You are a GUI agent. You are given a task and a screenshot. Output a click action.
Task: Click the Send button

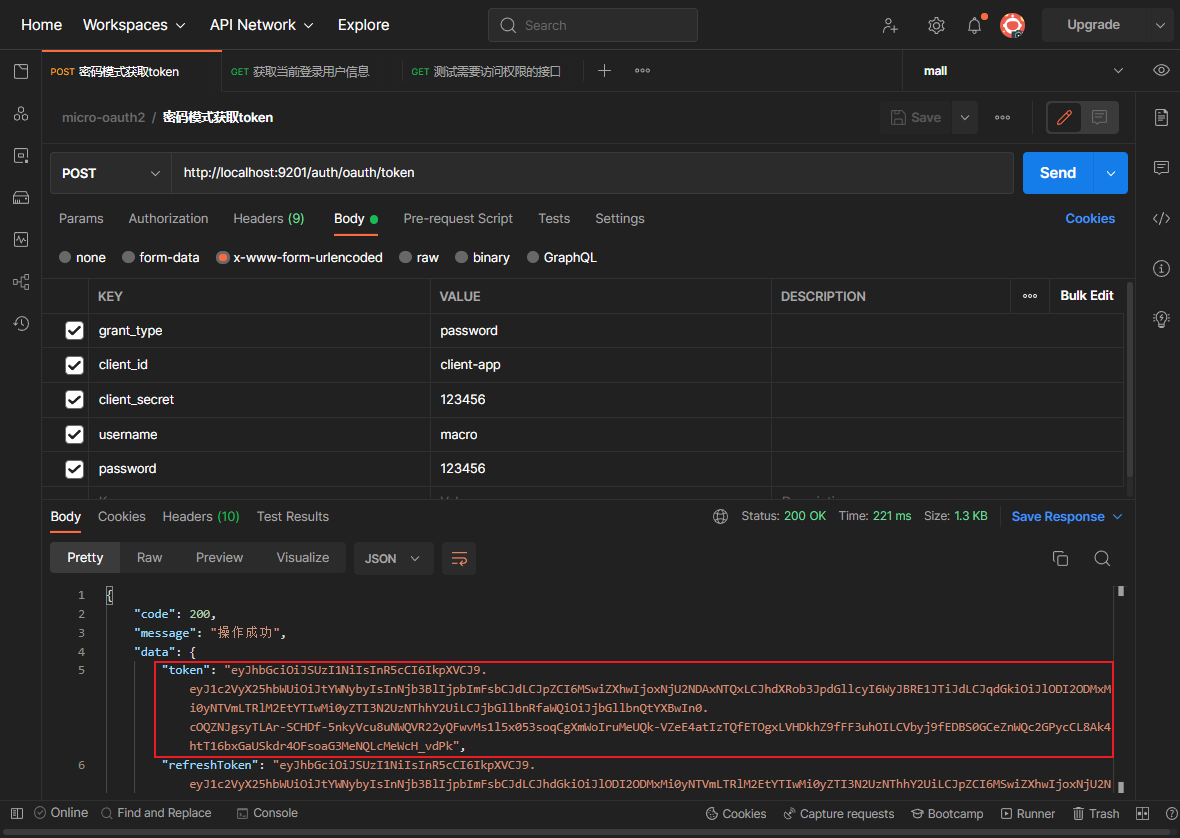[1058, 173]
